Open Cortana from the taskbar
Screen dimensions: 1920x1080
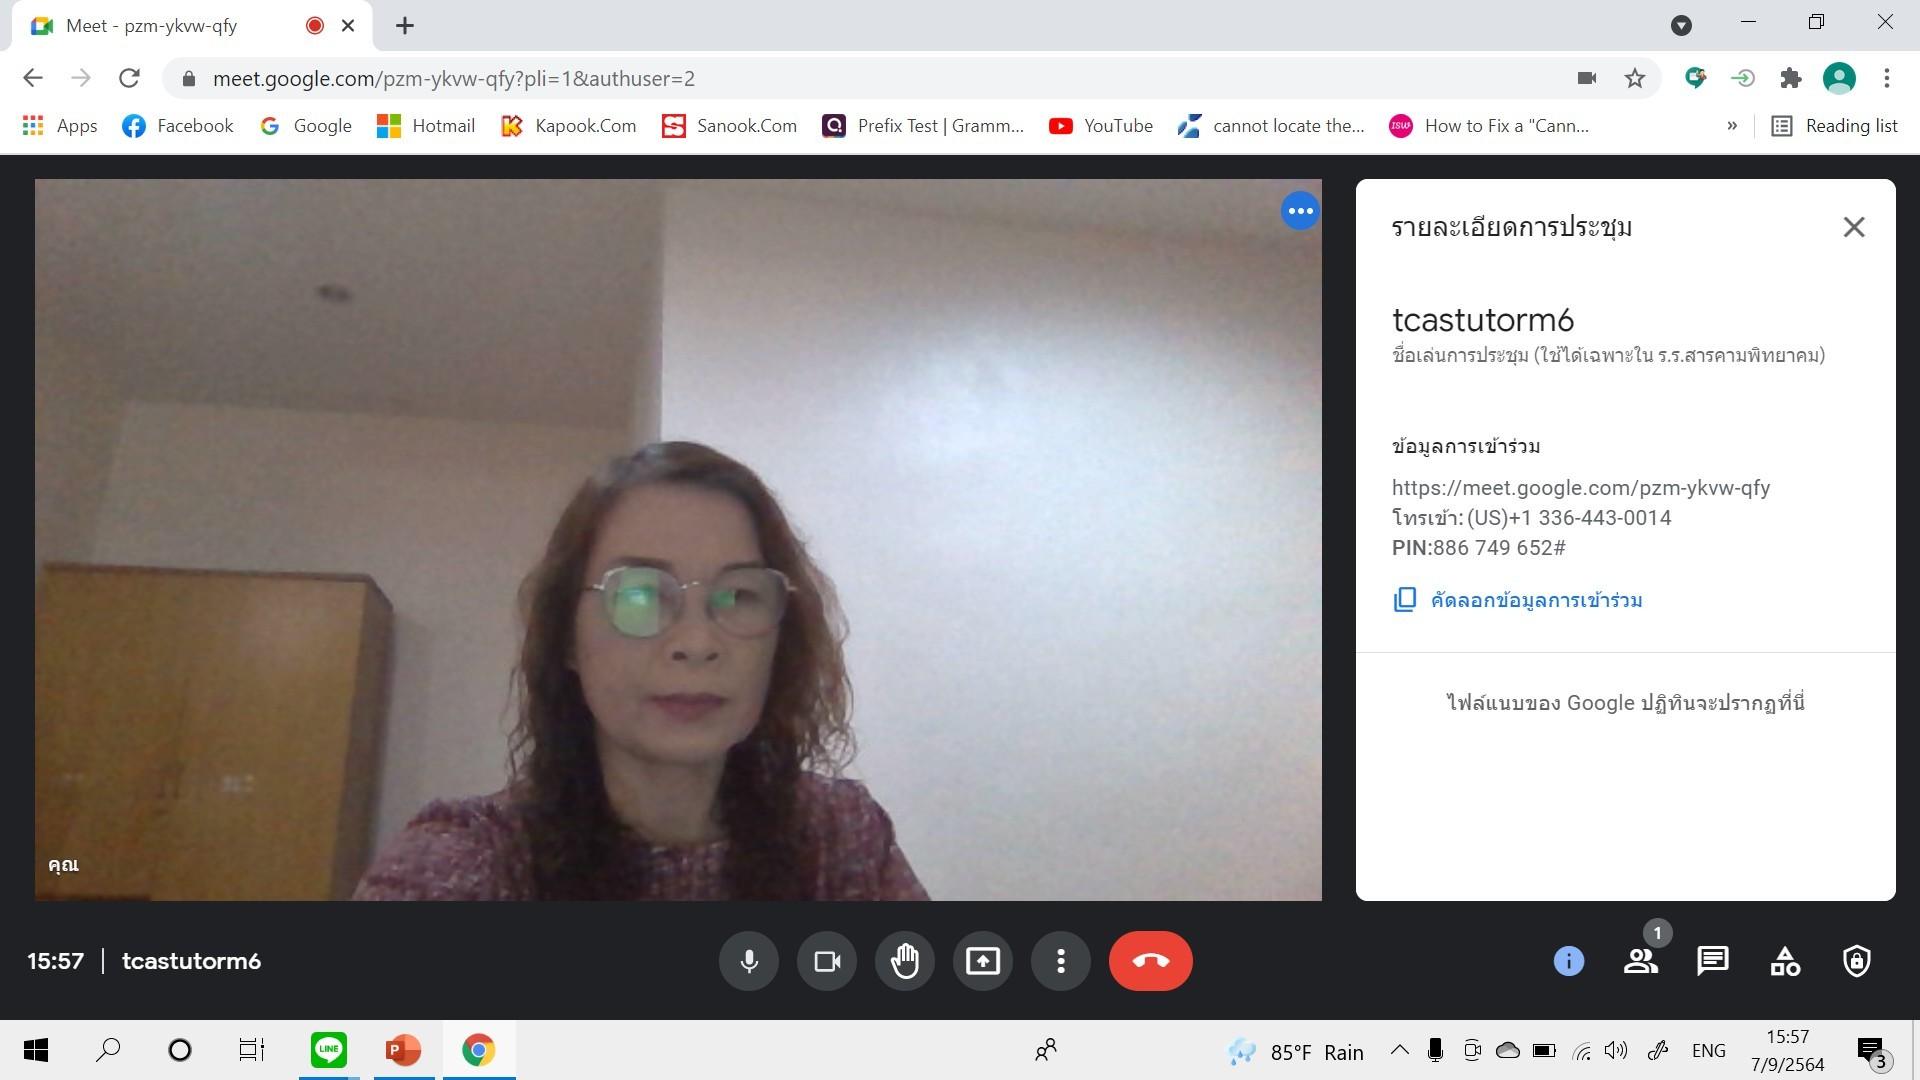(179, 1050)
